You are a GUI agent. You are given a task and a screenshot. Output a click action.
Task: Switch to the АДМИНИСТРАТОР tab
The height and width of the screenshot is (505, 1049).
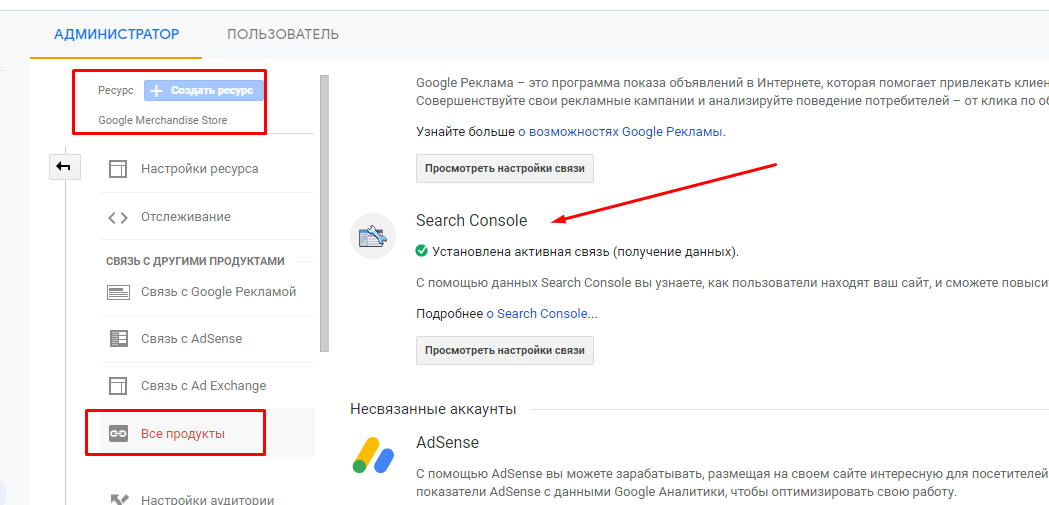(116, 34)
